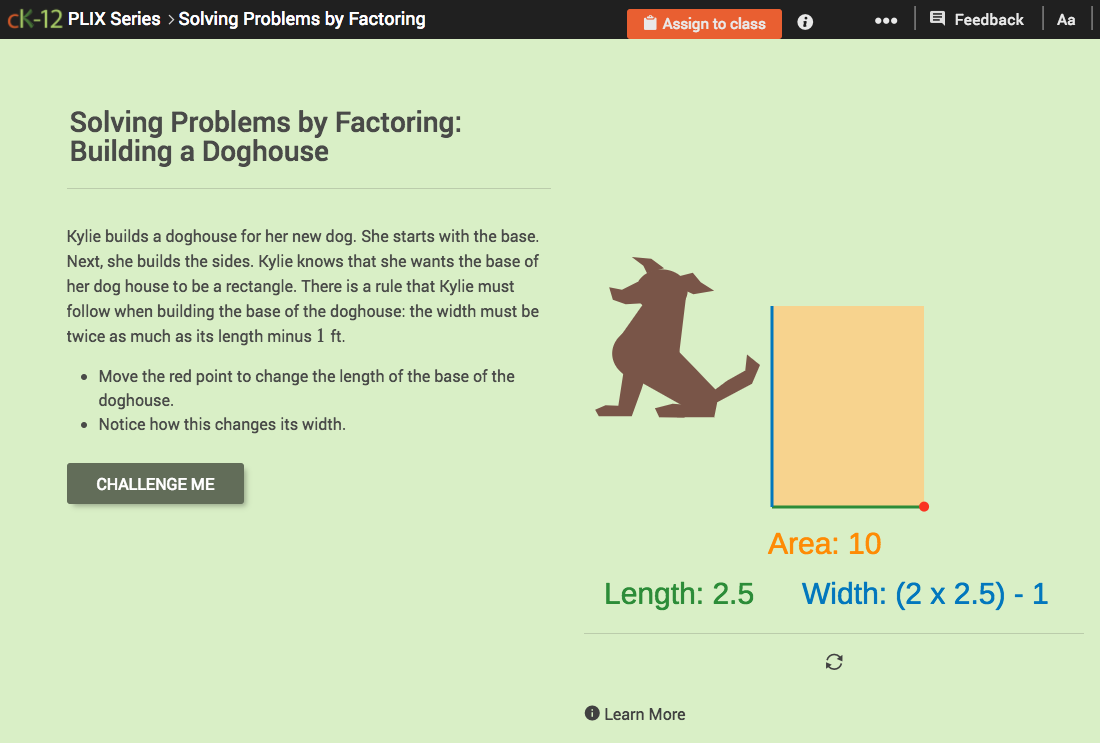The width and height of the screenshot is (1100, 743).
Task: Open the three-dot more options menu
Action: tap(886, 19)
